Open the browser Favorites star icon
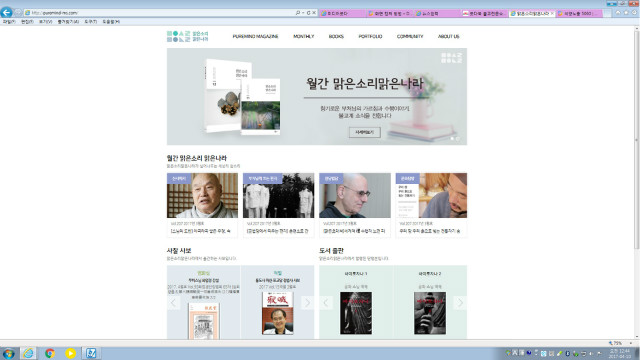Image resolution: width=640 pixels, height=360 pixels. pos(626,13)
